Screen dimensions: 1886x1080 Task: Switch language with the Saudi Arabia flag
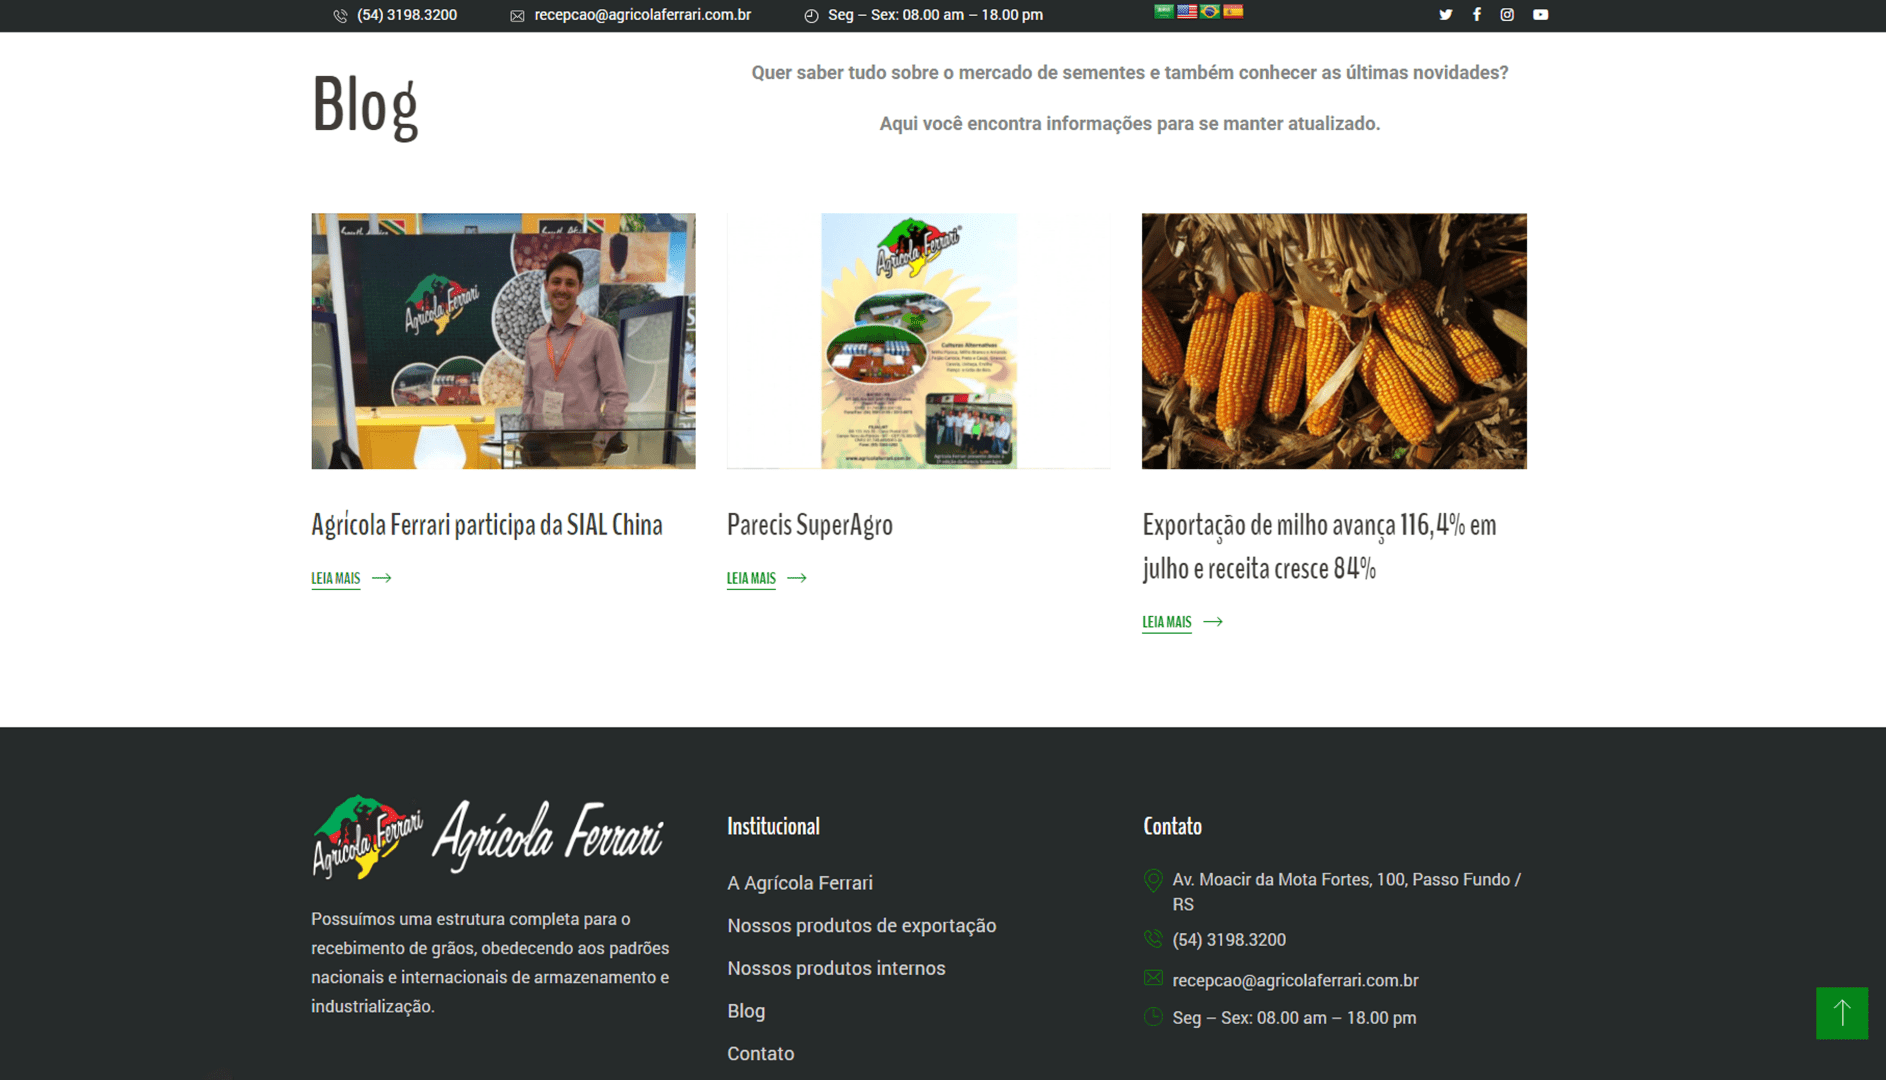point(1164,12)
